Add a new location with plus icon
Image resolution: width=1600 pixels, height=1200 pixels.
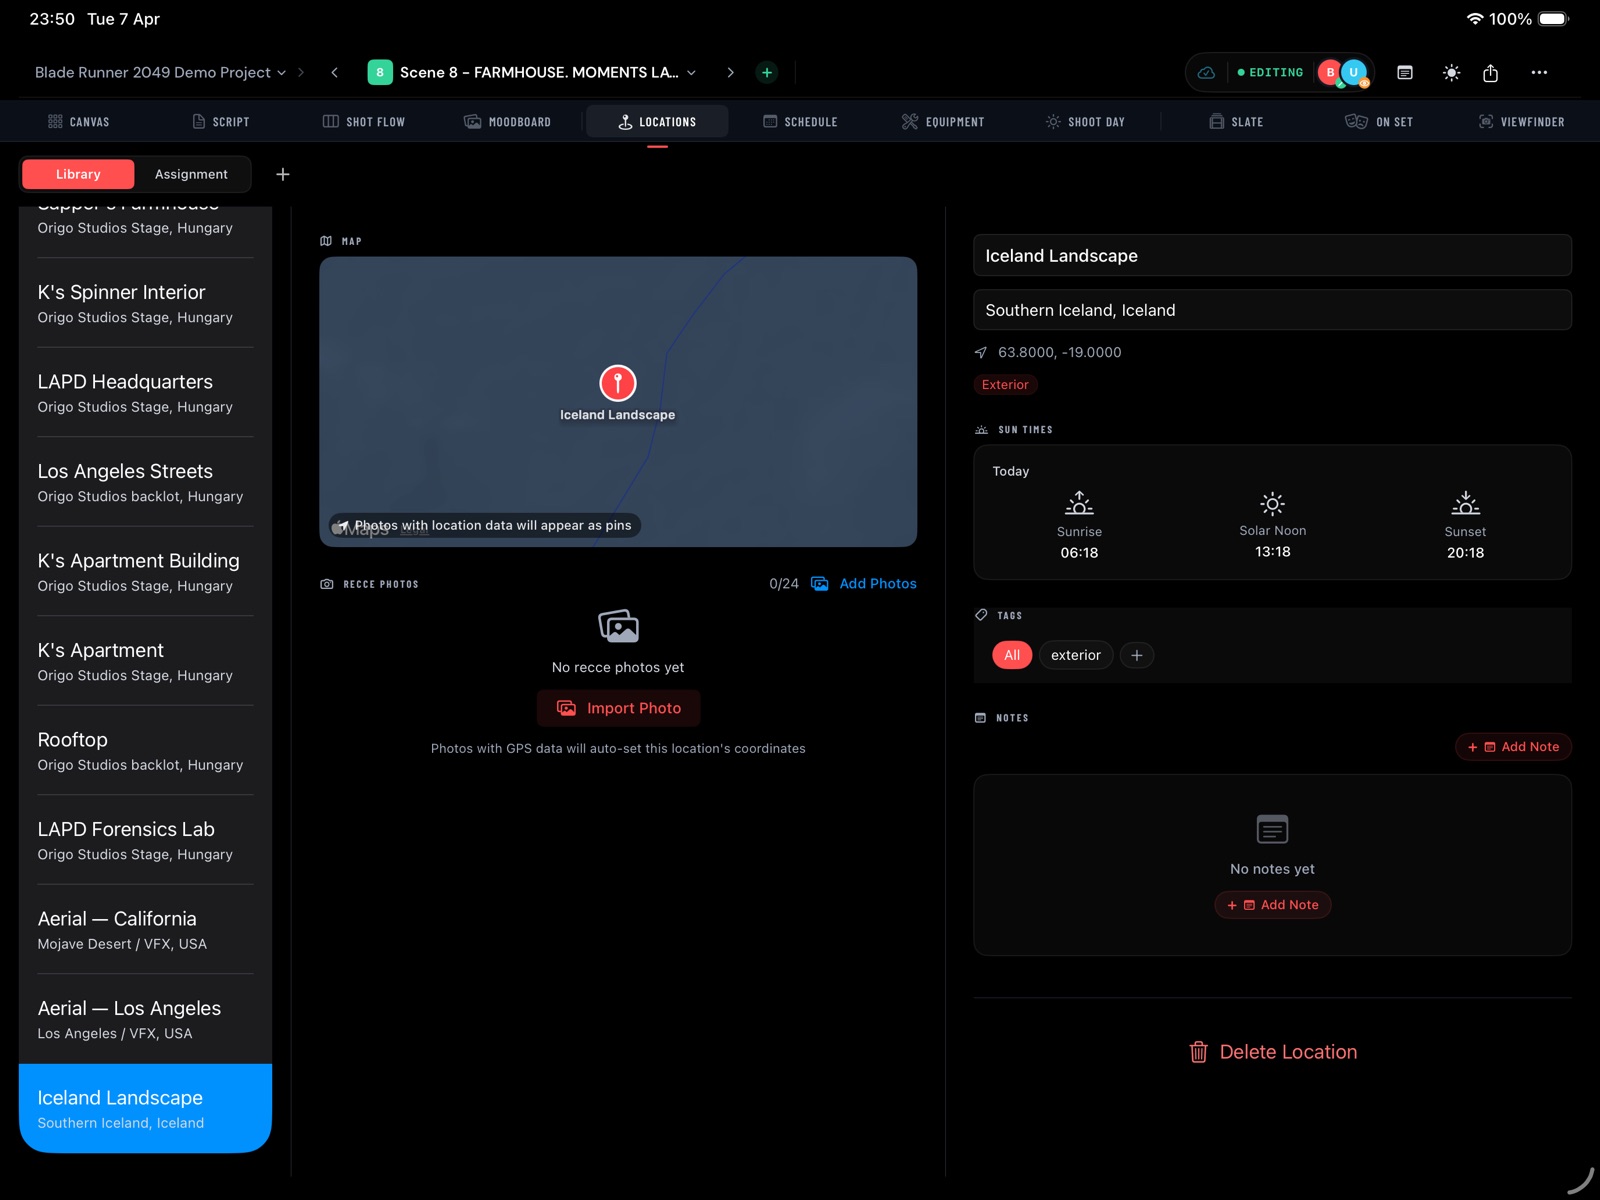point(283,174)
